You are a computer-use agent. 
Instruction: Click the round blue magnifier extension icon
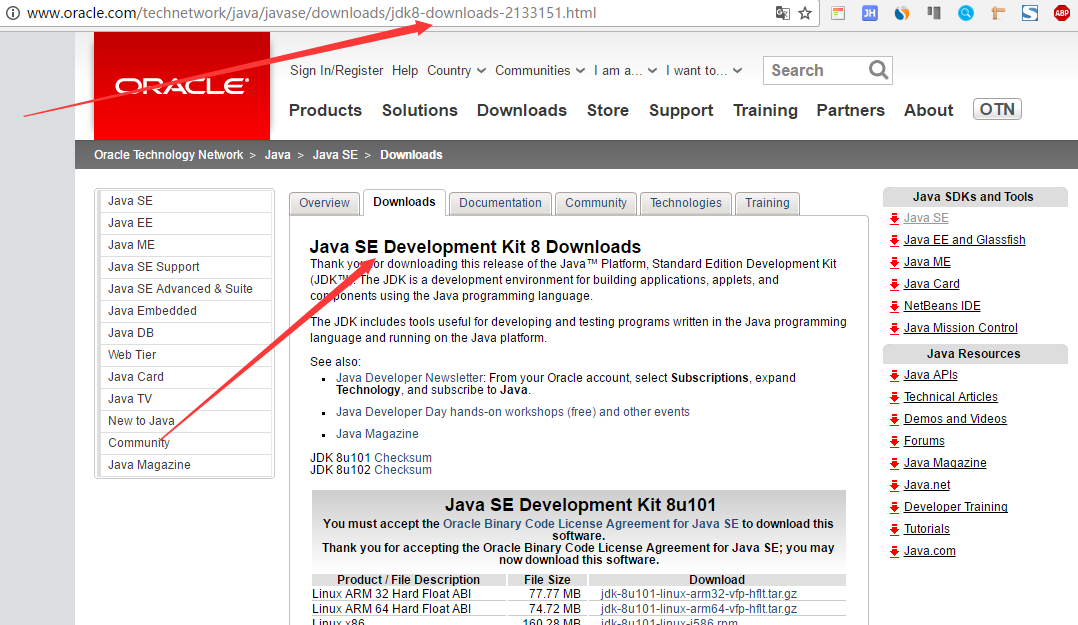966,13
